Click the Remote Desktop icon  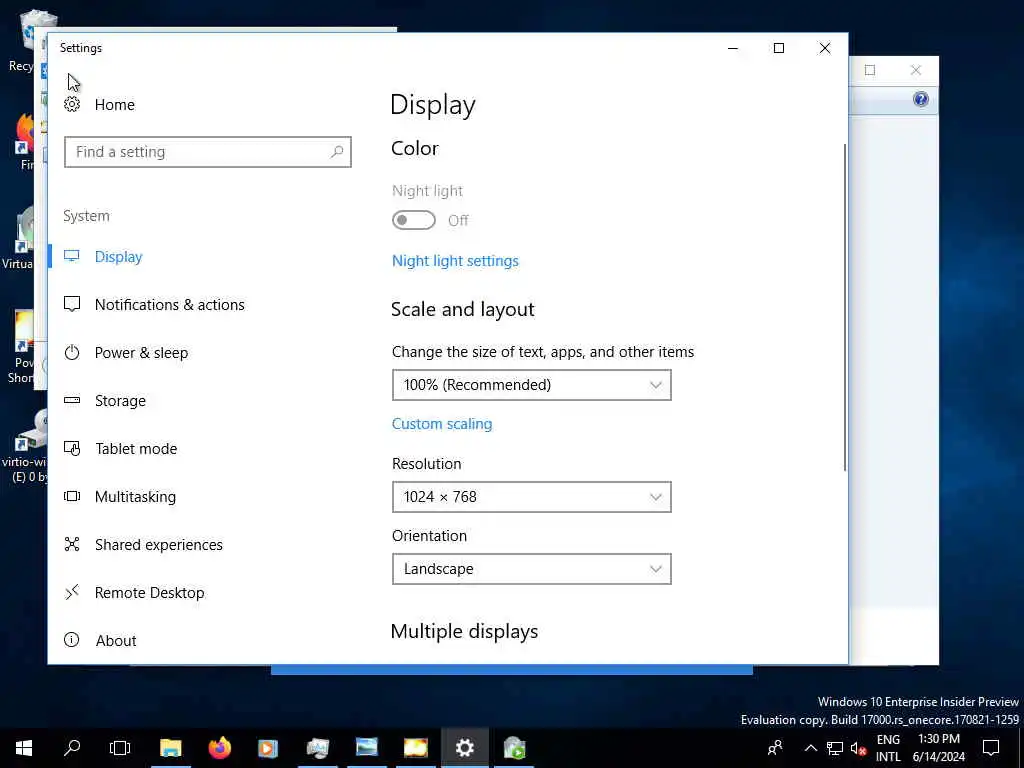72,592
